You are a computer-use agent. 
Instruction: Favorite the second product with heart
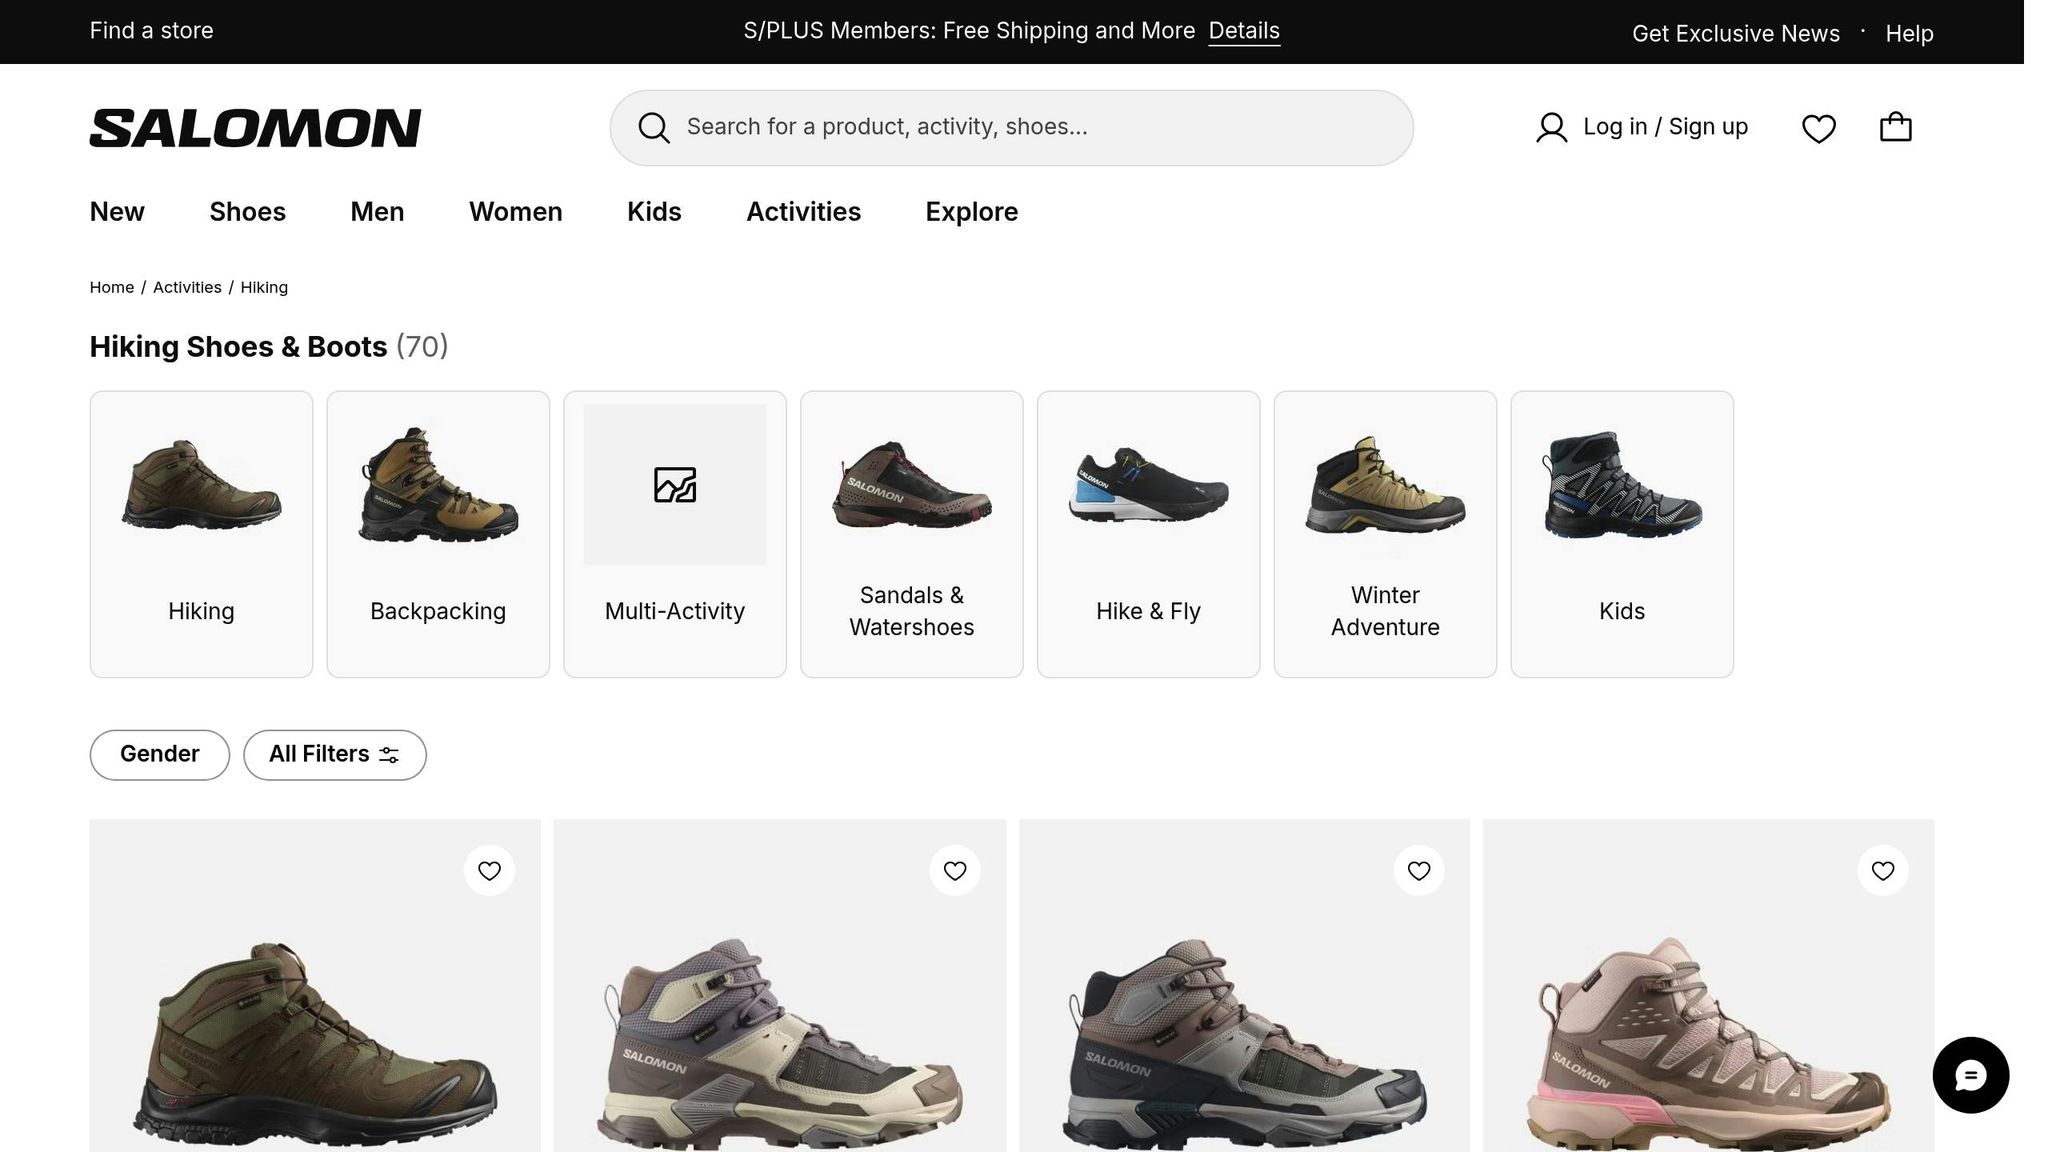click(955, 871)
